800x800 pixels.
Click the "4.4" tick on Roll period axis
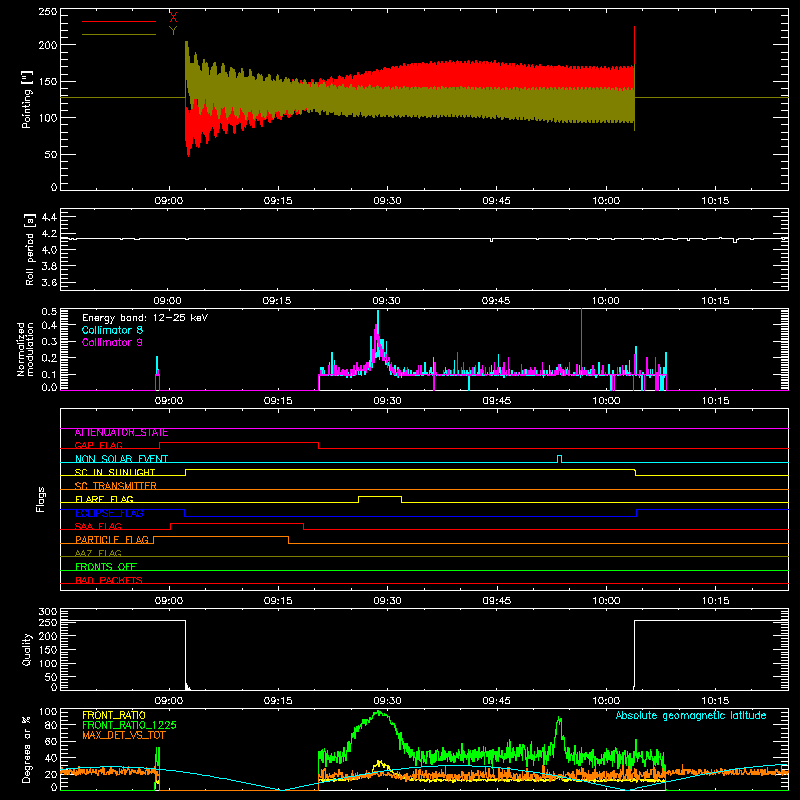[x=49, y=217]
